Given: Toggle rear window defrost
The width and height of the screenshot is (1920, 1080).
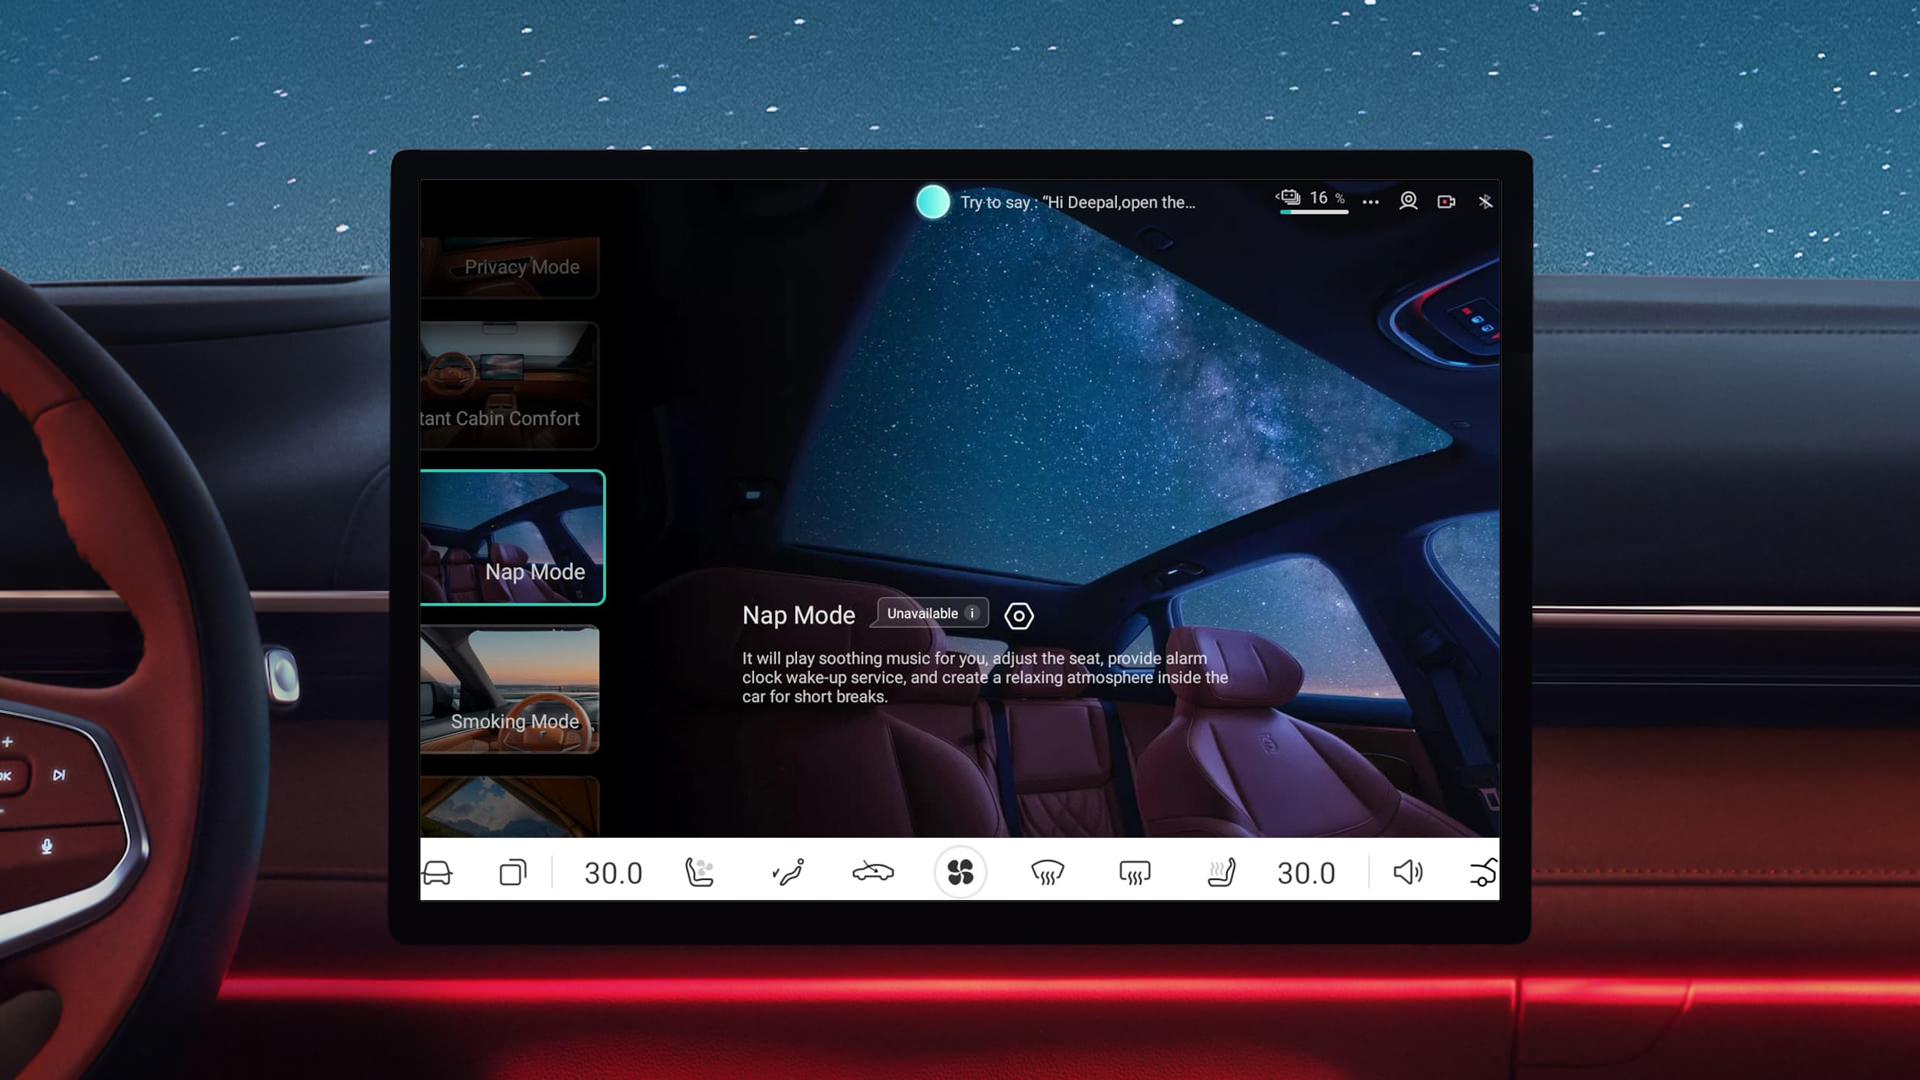Looking at the screenshot, I should click(1134, 873).
